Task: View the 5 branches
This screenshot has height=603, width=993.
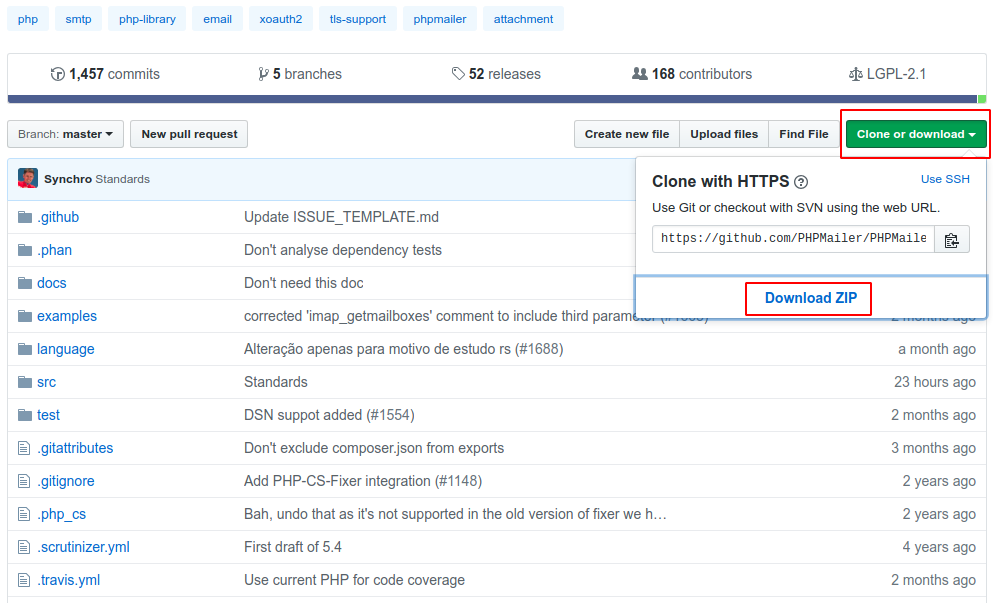Action: coord(300,74)
